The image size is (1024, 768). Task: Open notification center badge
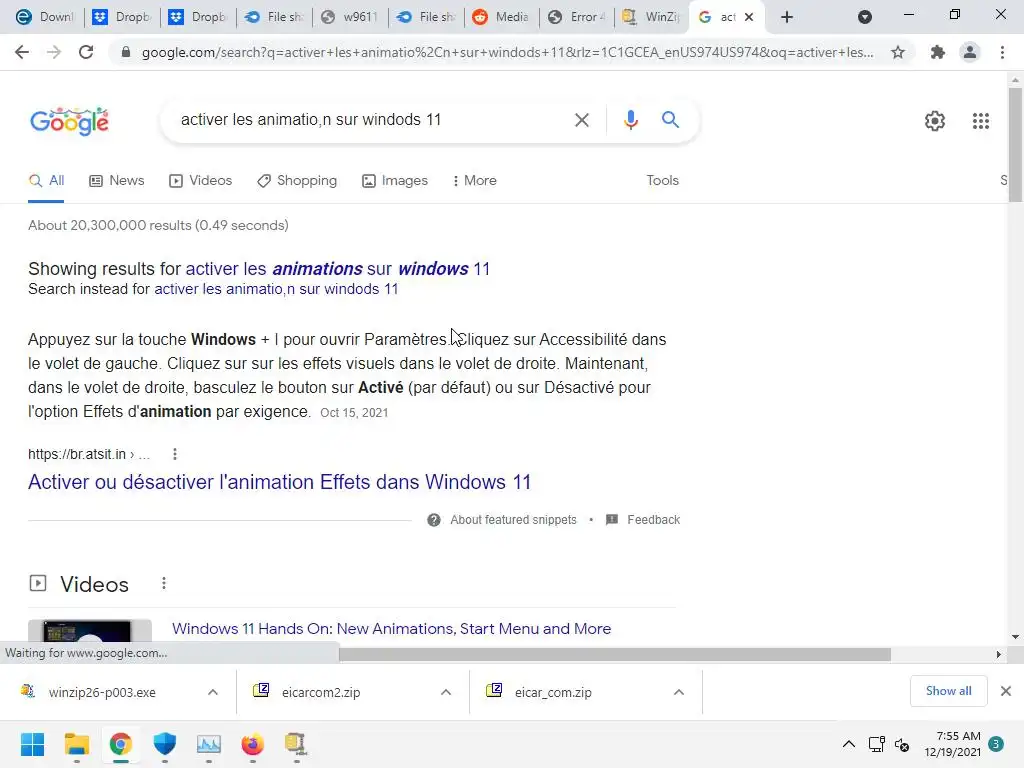coord(996,744)
